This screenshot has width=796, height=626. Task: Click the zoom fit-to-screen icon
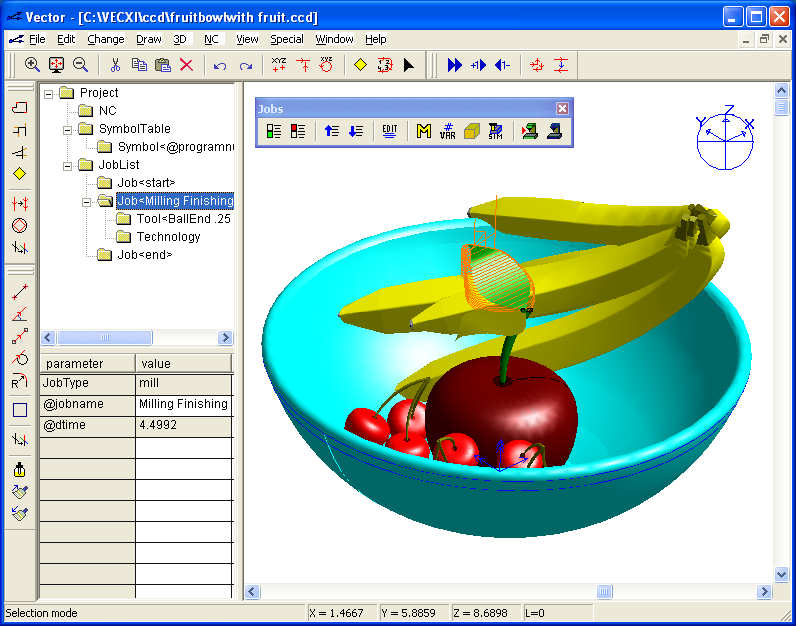(x=56, y=65)
